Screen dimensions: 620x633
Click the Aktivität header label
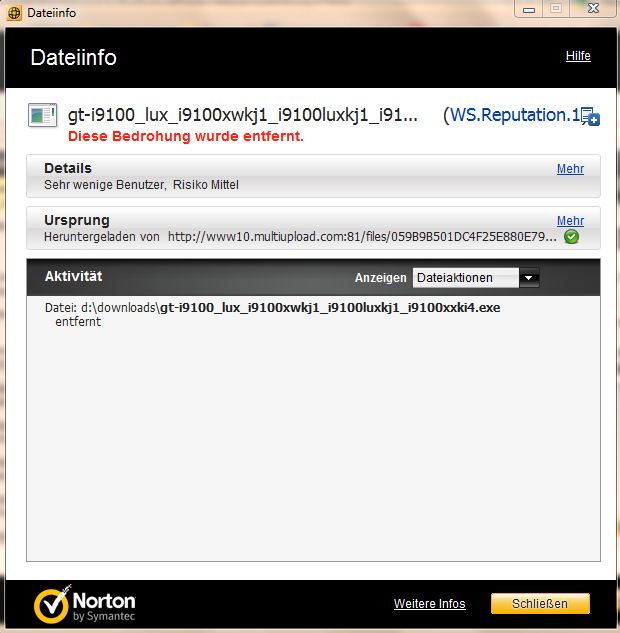(x=73, y=277)
